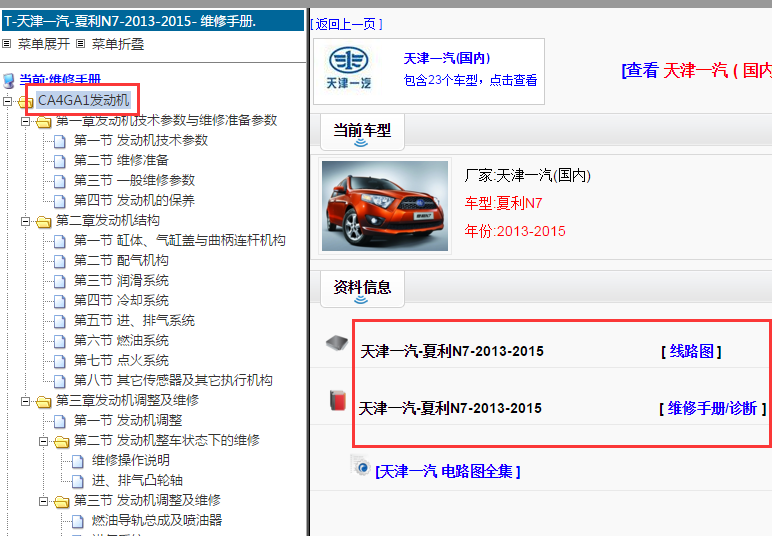Click page icon of 第二节 配气机构
Viewport: 772px width, 536px height.
click(x=60, y=261)
